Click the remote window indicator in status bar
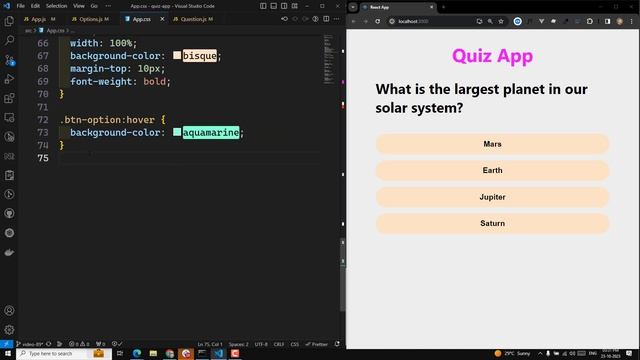 [x=7, y=344]
